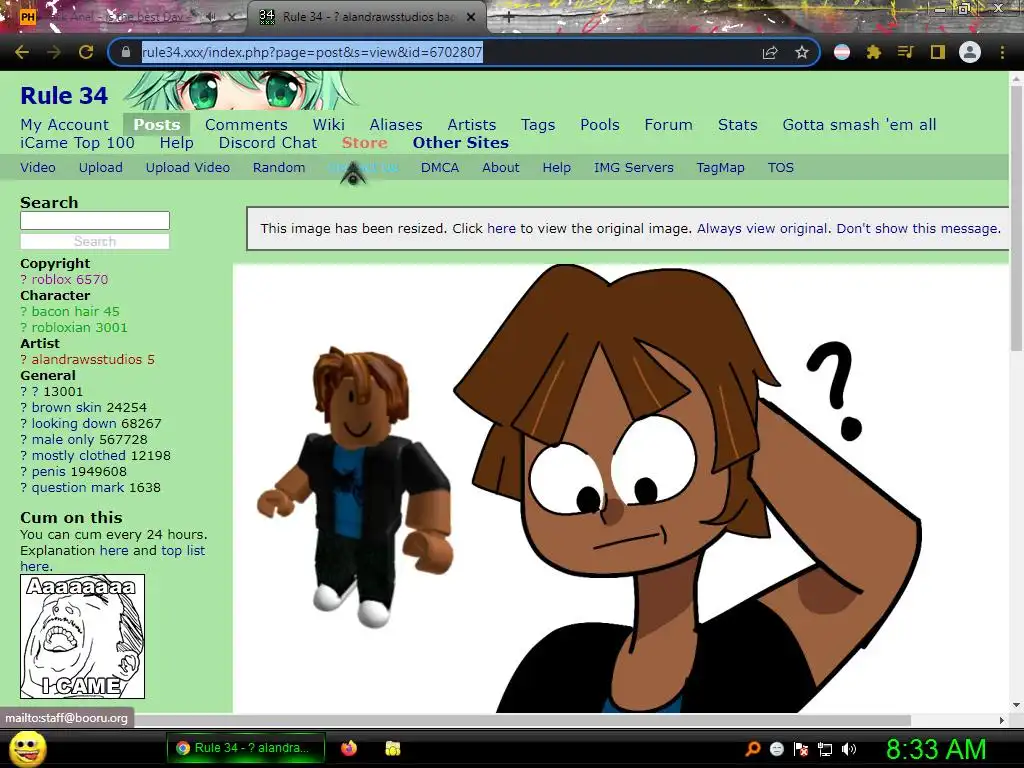Screen dimensions: 1024x768
Task: Click the question mark next to brown skin
Action: pos(24,408)
